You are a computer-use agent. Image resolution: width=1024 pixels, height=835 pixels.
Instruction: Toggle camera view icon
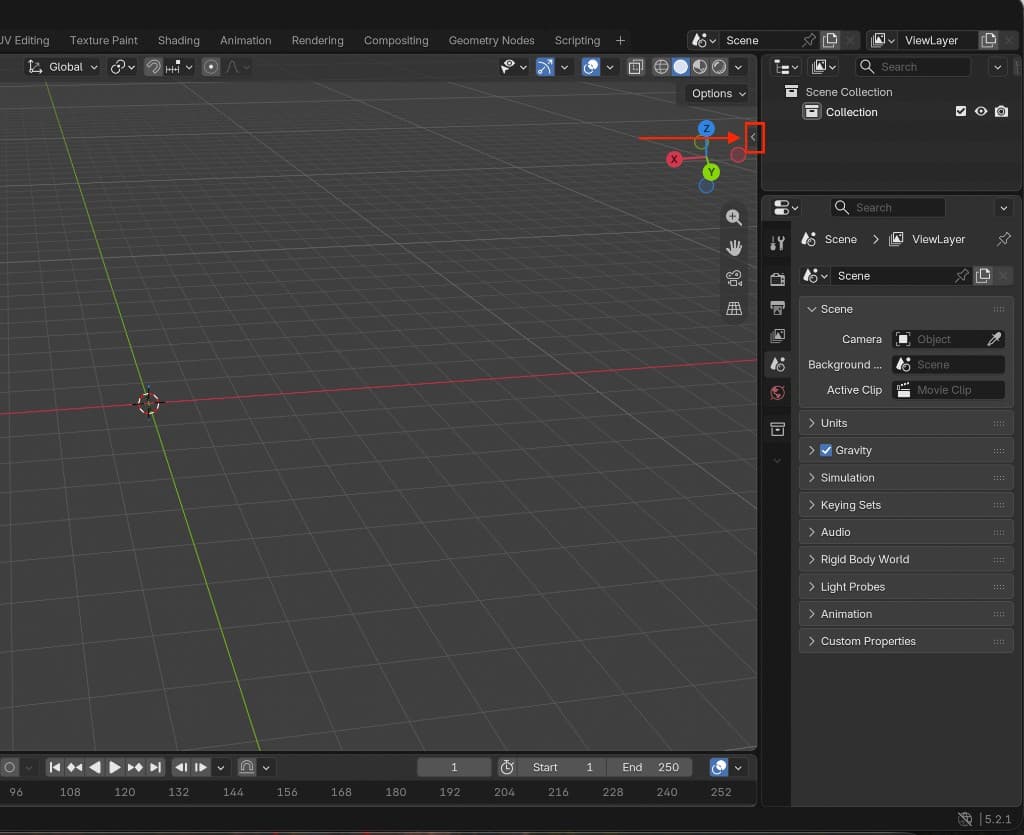pos(734,278)
